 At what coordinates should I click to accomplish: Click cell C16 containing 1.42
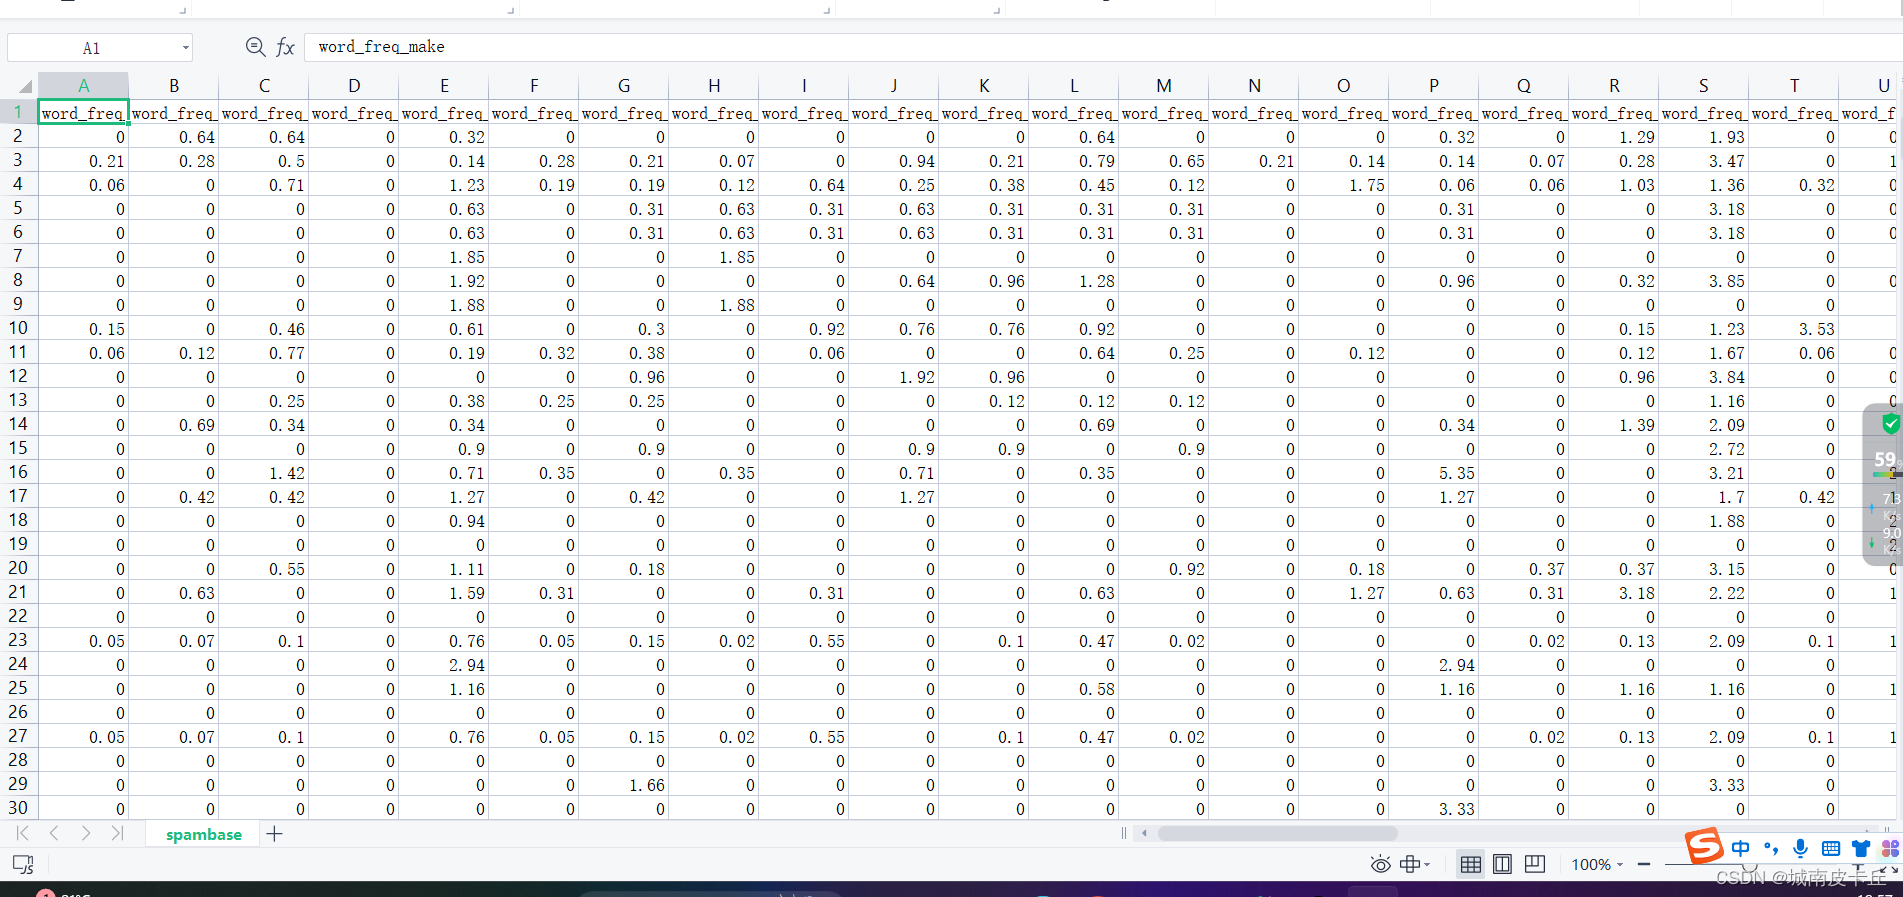(264, 473)
